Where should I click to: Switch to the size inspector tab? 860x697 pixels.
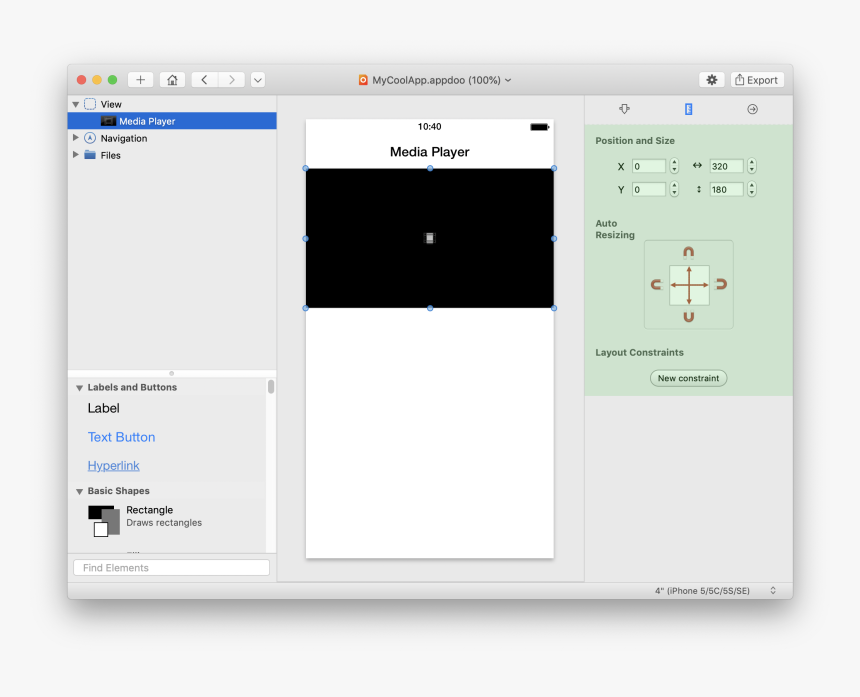tap(688, 110)
